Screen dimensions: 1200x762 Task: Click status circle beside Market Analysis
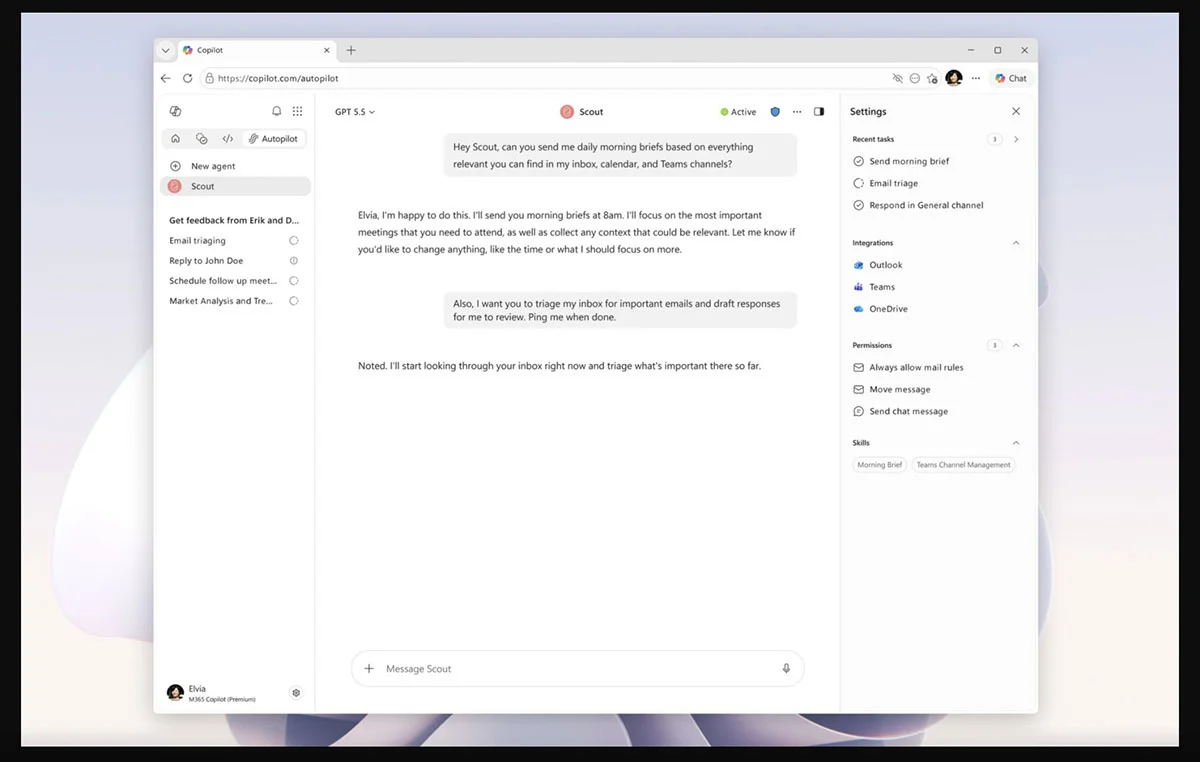(x=294, y=301)
